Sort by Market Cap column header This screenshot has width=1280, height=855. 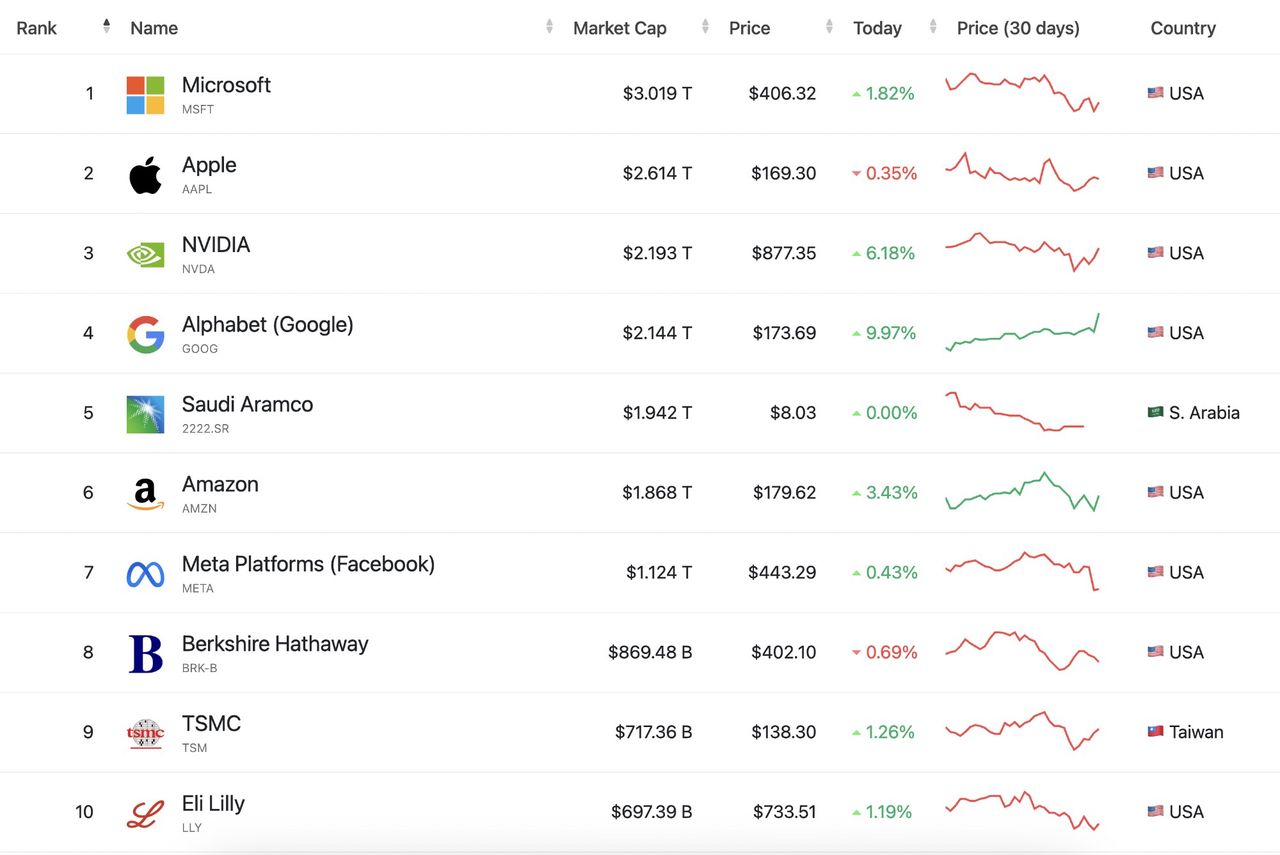pos(619,28)
